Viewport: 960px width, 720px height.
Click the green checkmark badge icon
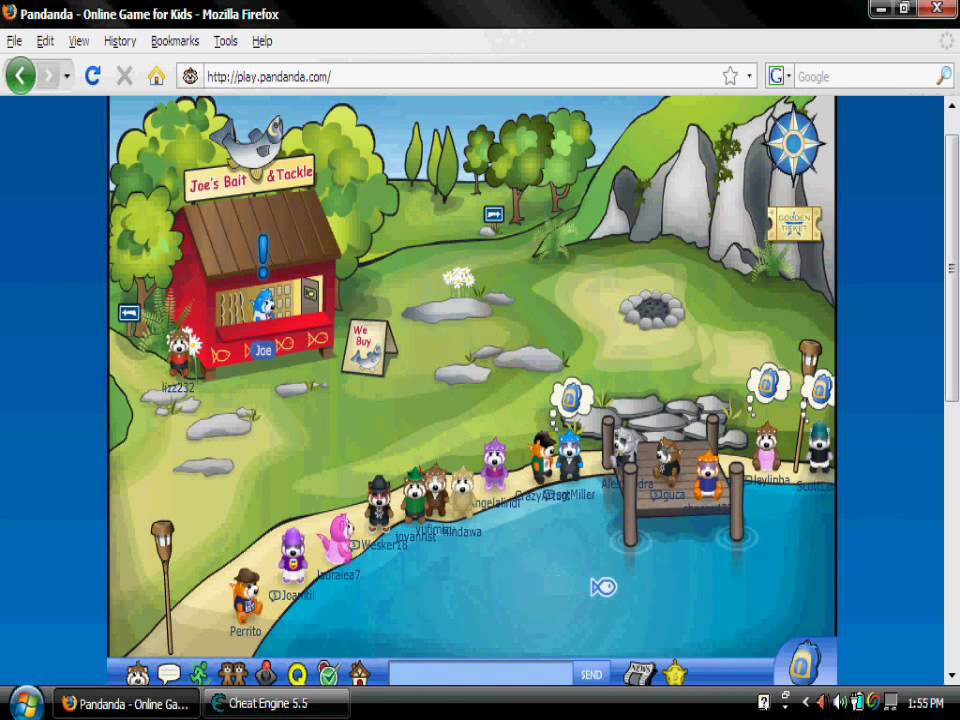tap(329, 674)
